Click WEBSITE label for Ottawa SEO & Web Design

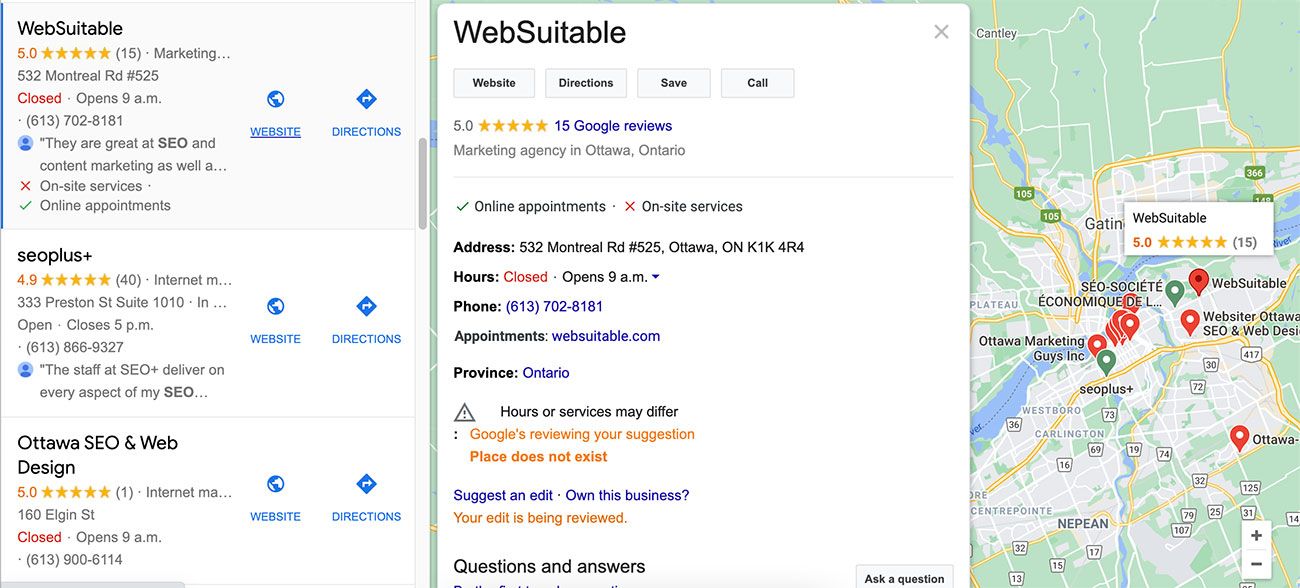point(275,517)
